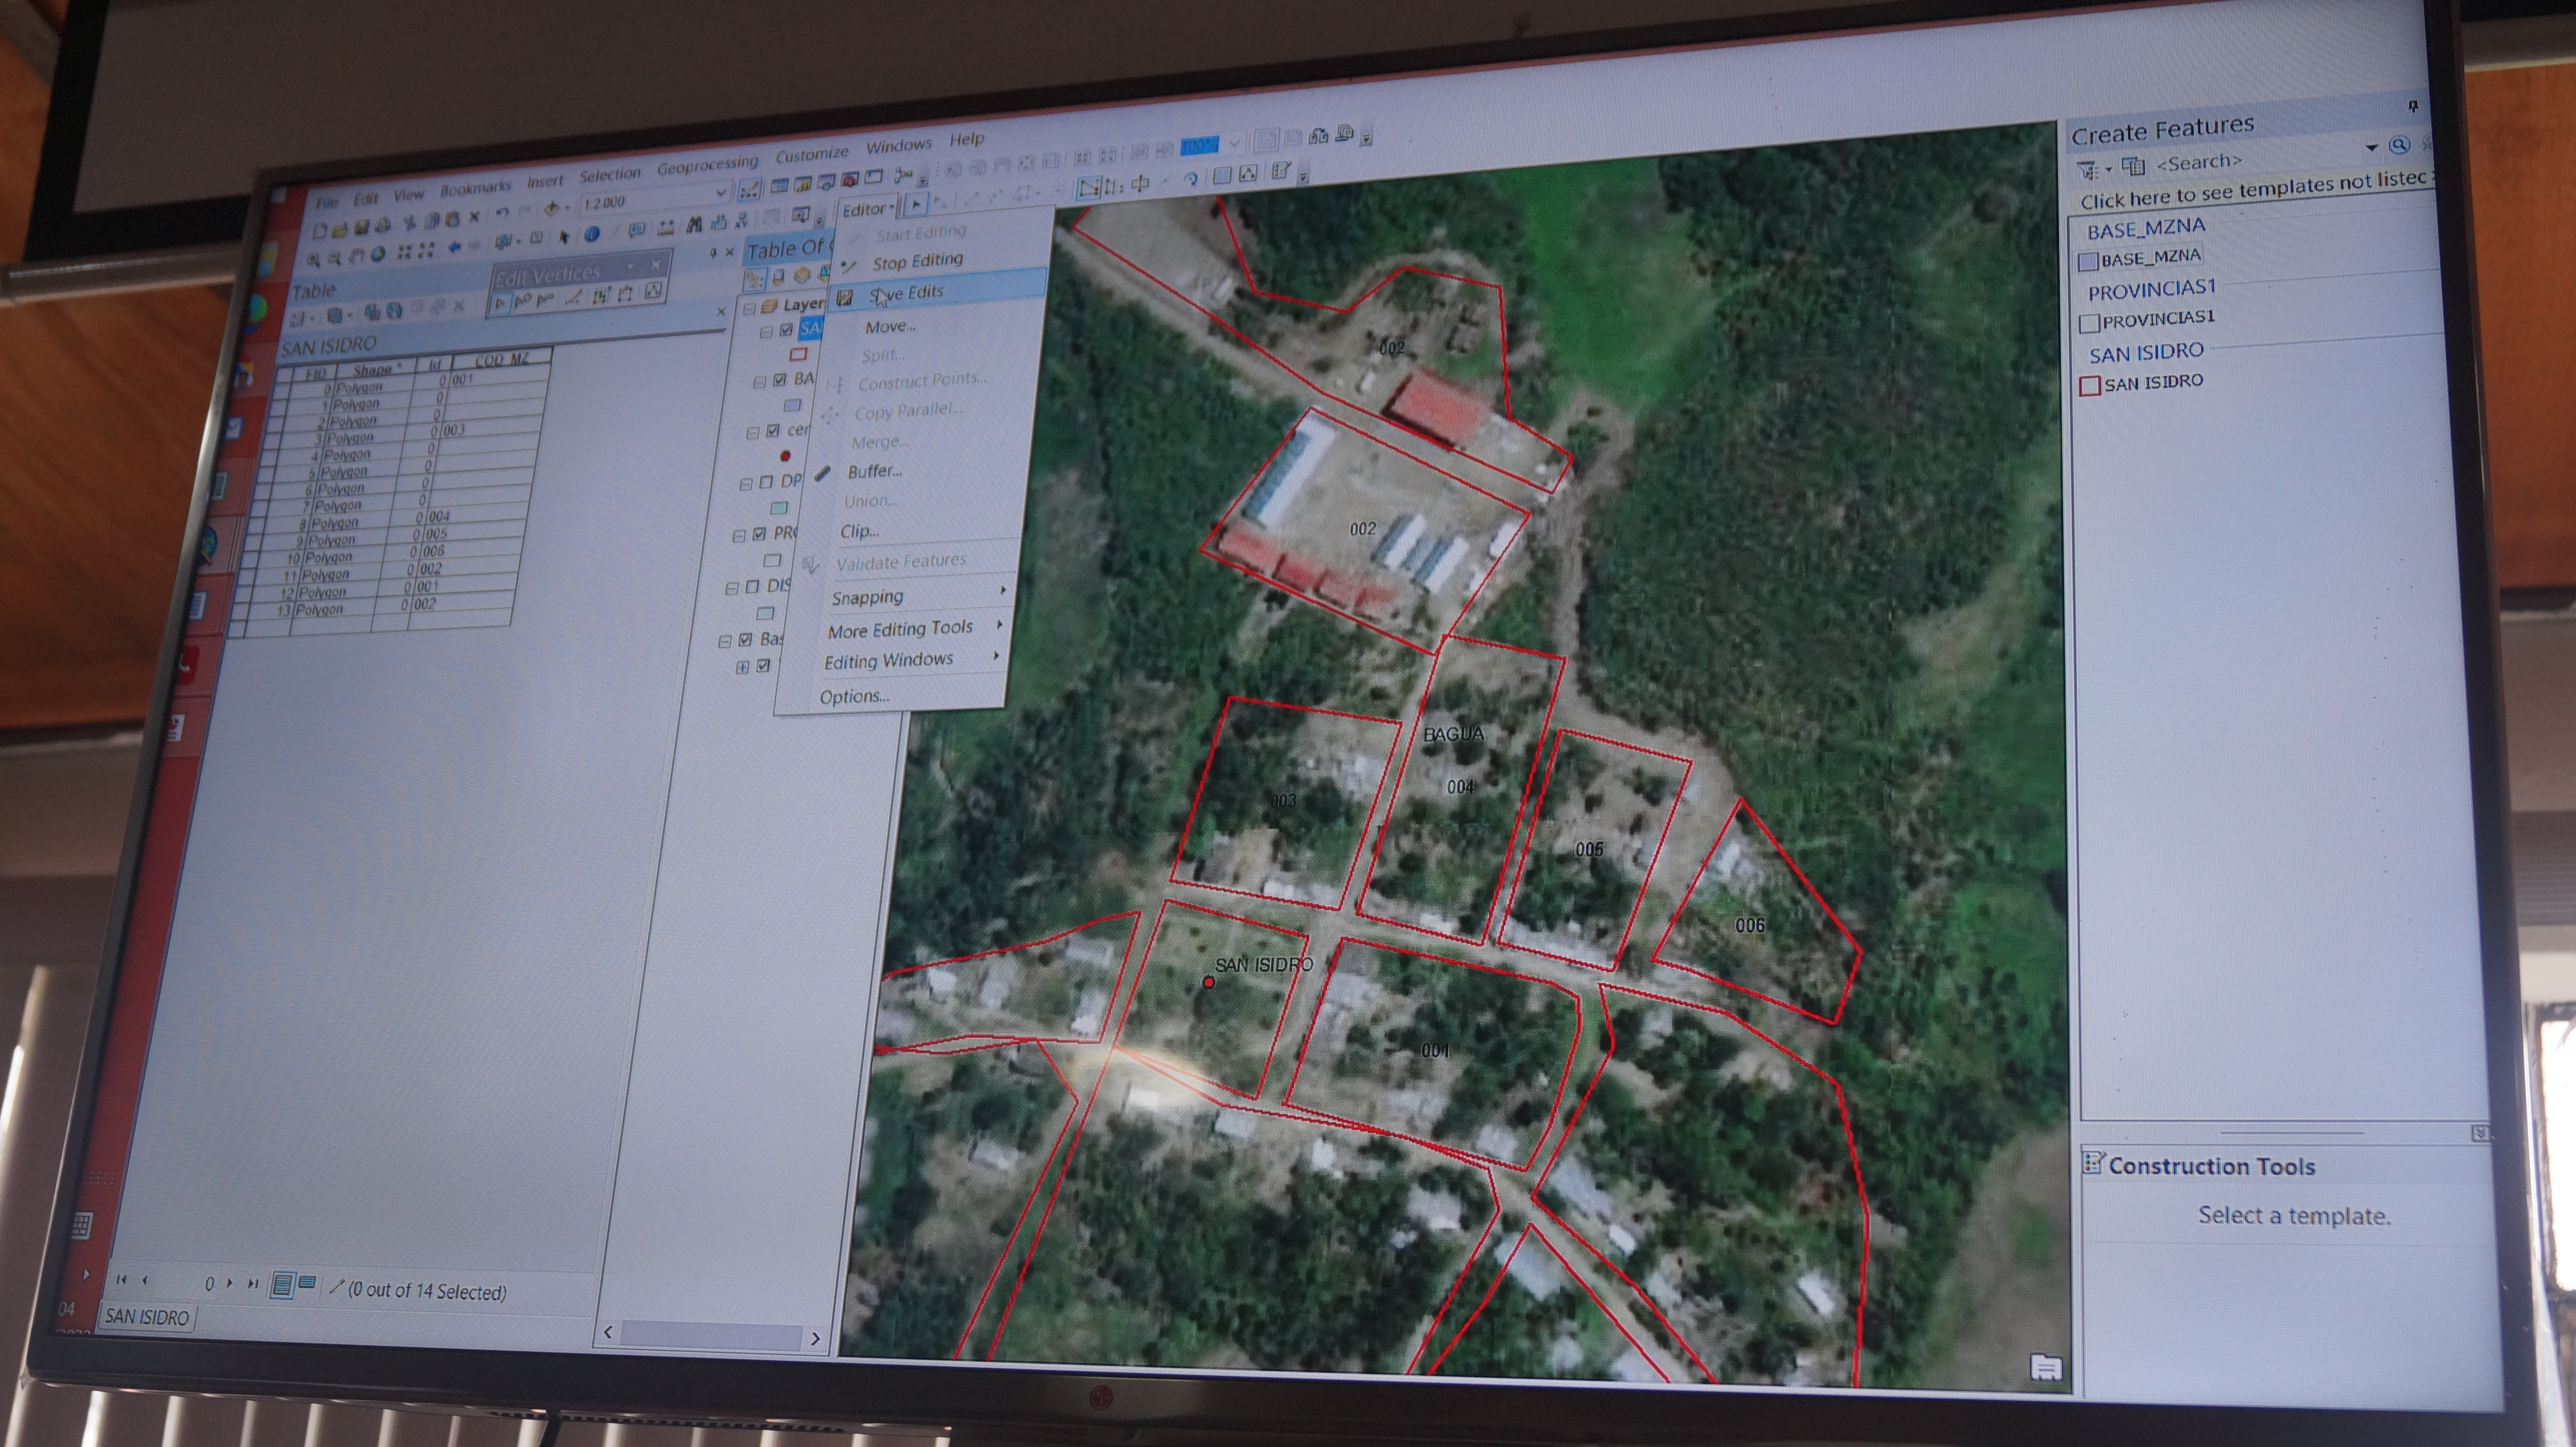Open Options... in Editor menu
This screenshot has height=1447, width=2576.
(854, 697)
